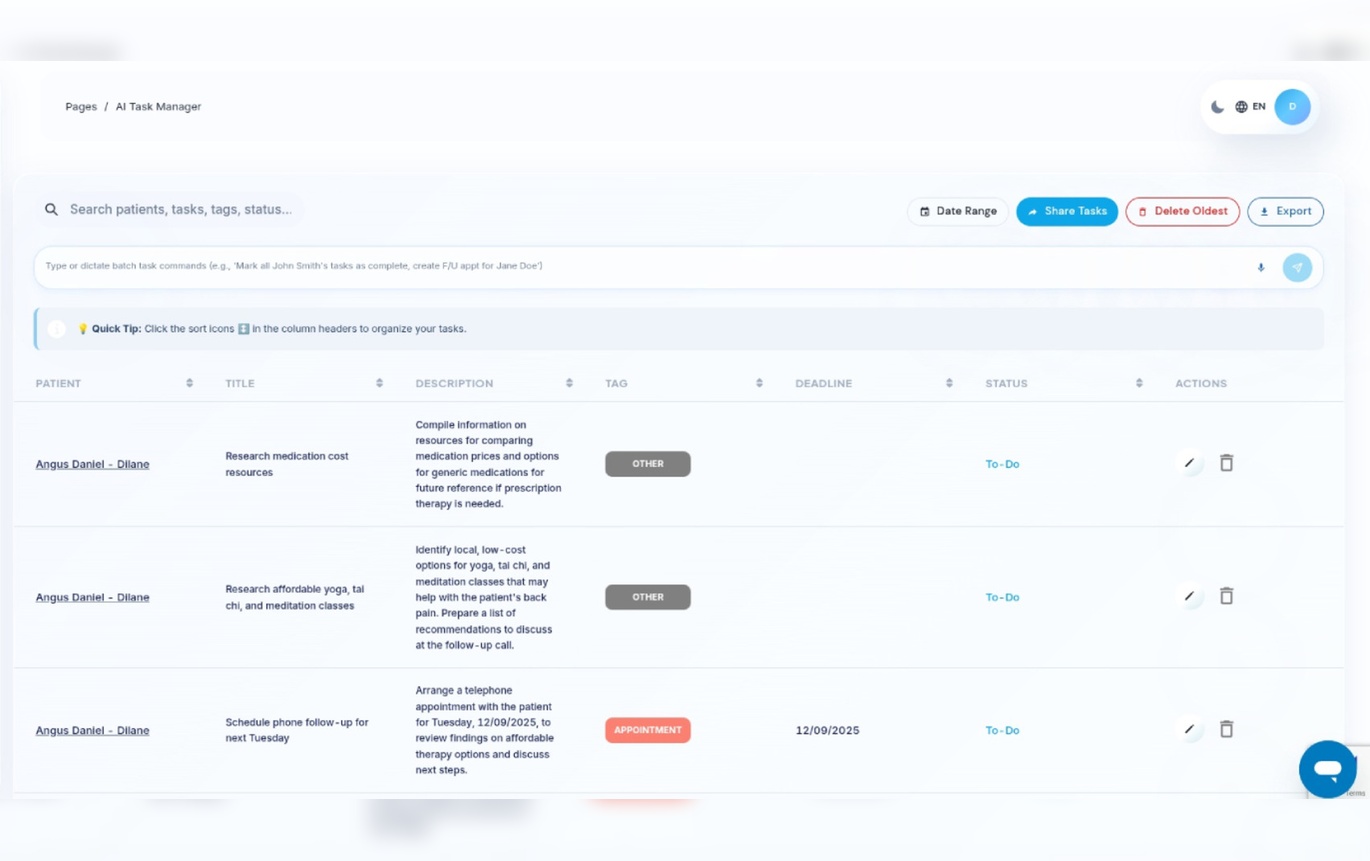Open the chat support widget
The width and height of the screenshot is (1370, 861).
(1327, 769)
